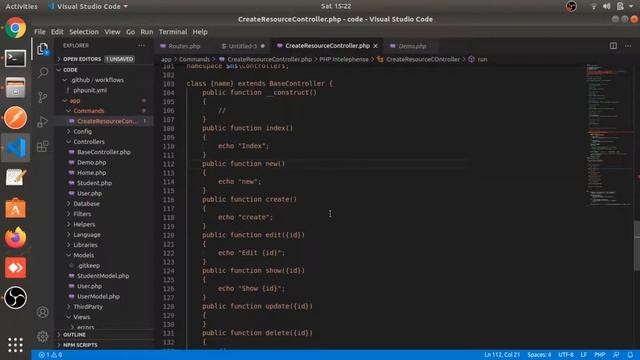Change encoding via UTF-8 status item
Screen dimensions: 640x360
(x=566, y=355)
